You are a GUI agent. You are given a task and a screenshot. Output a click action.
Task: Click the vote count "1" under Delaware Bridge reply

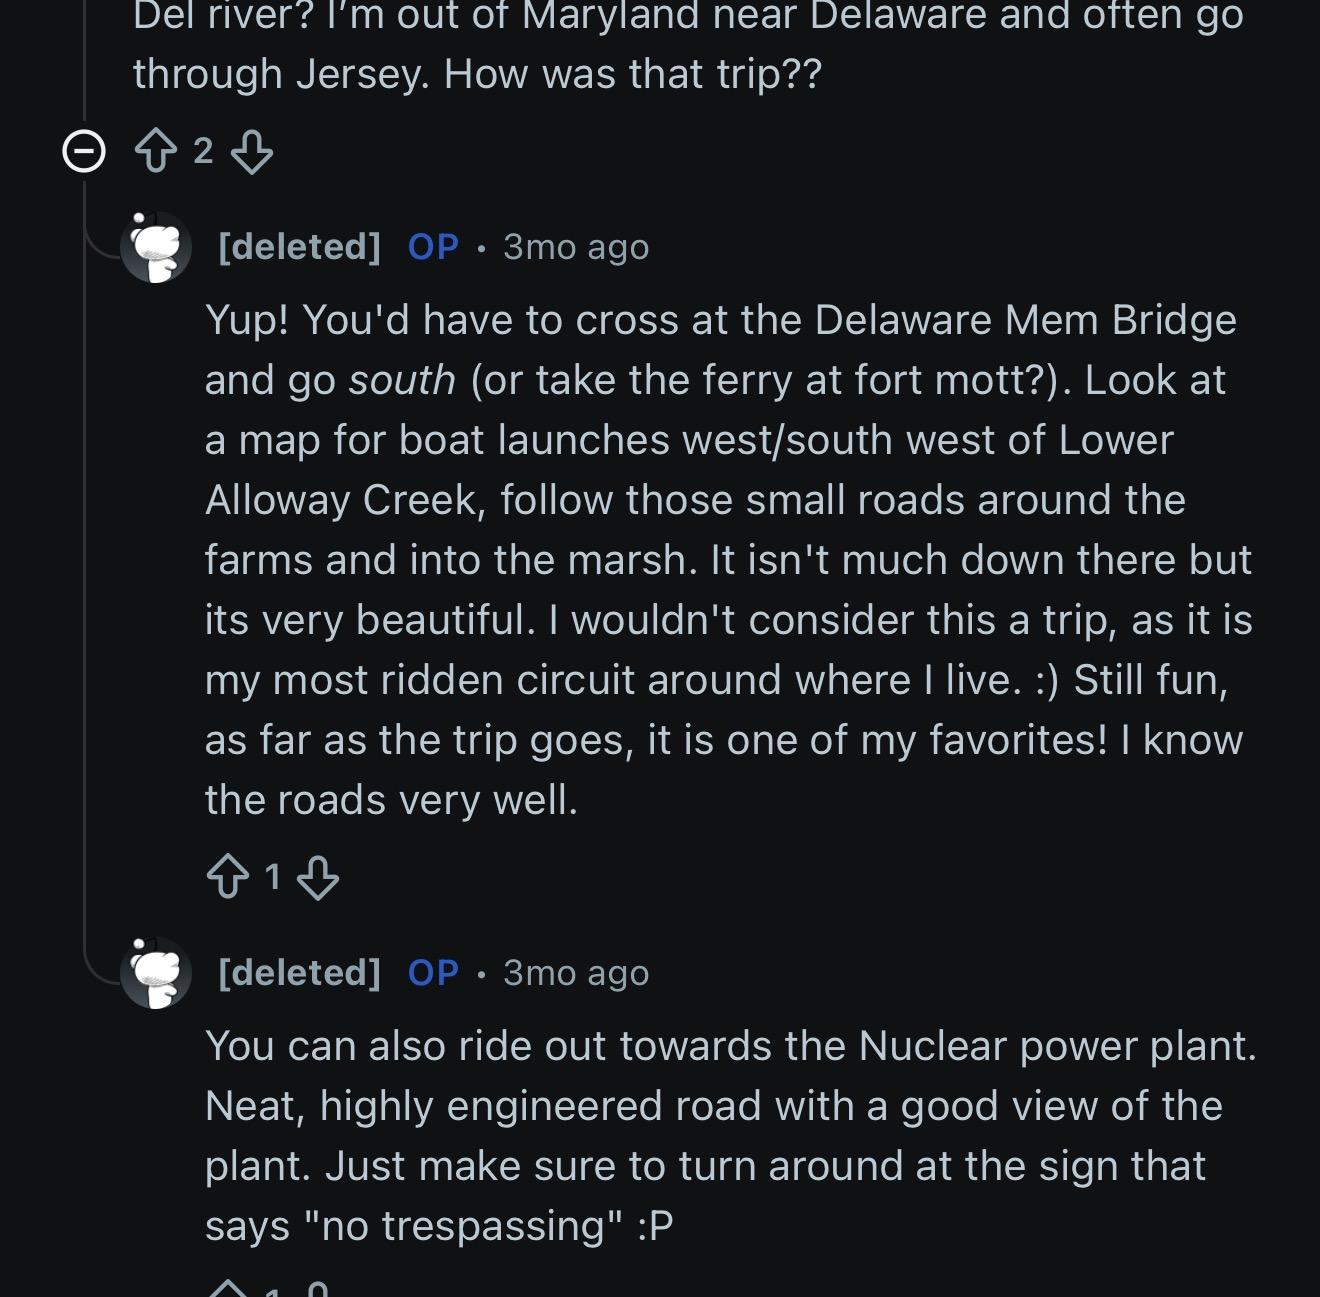click(x=272, y=878)
